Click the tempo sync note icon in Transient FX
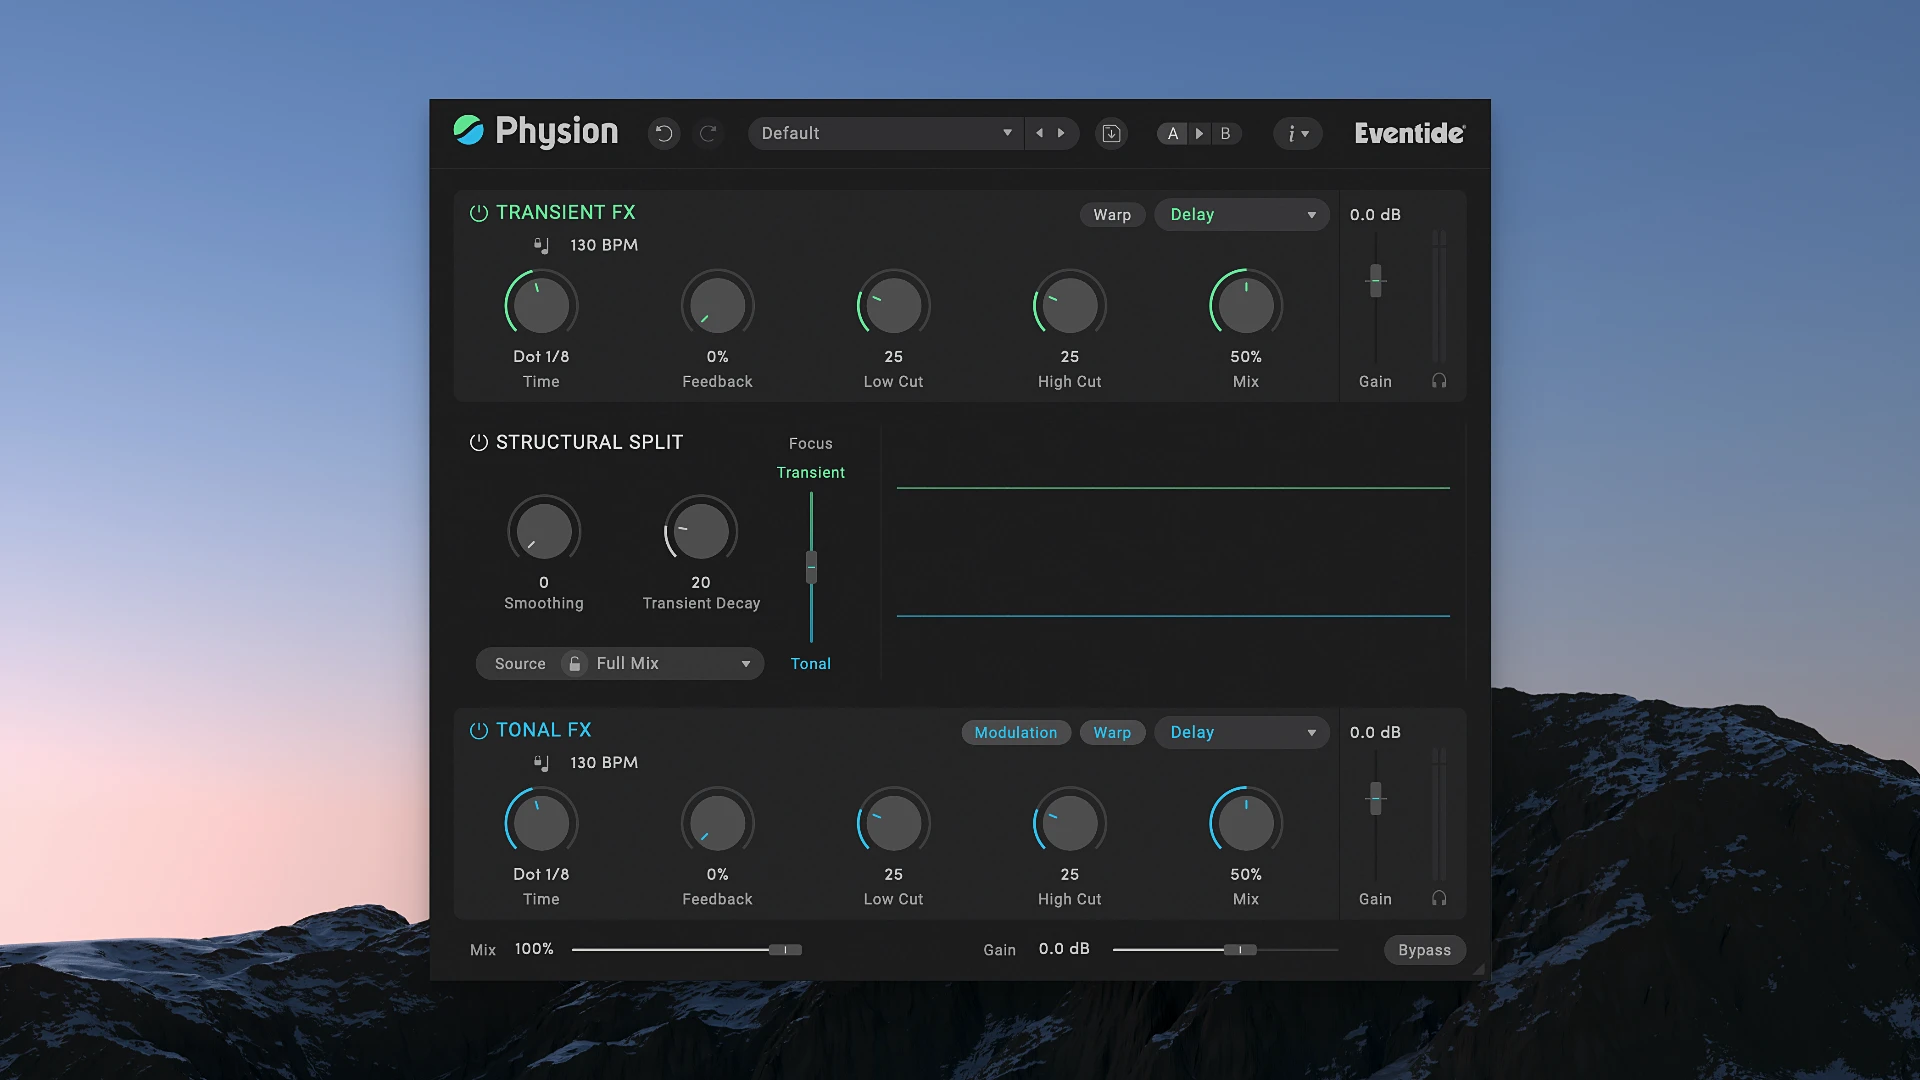This screenshot has width=1920, height=1080. [543, 244]
